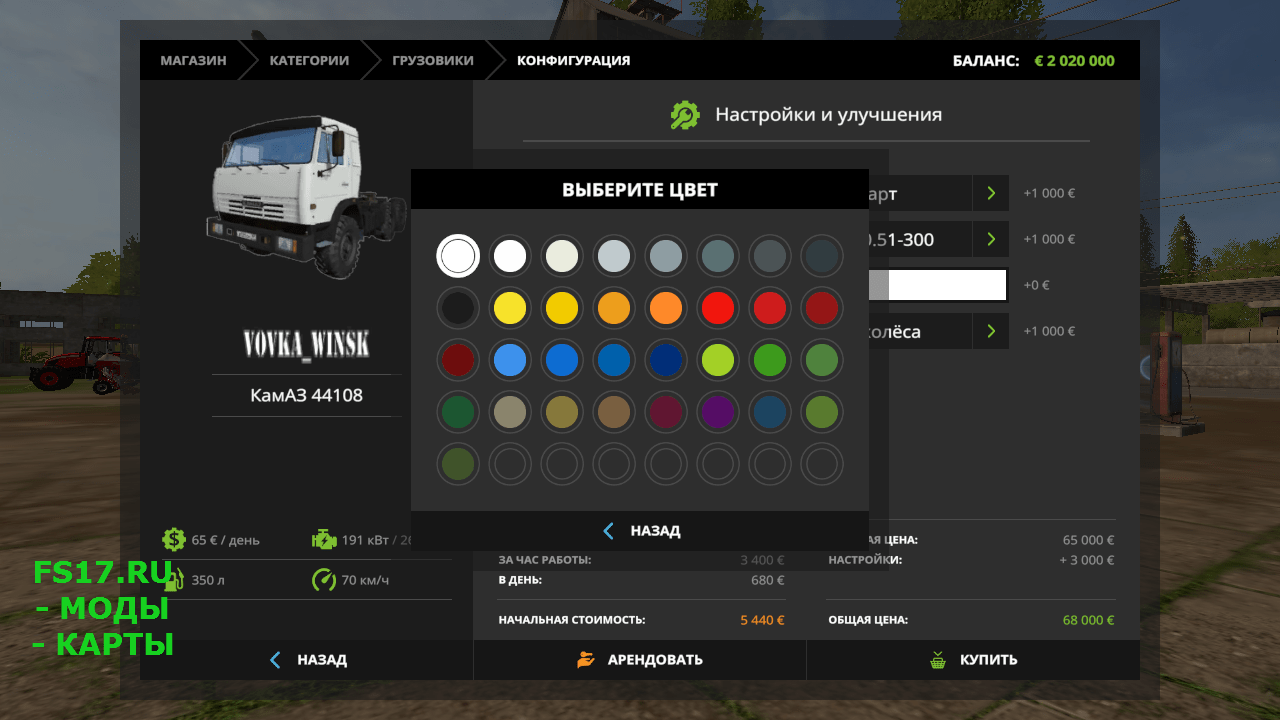Click the balance amount € 2 020 000
The width and height of the screenshot is (1280, 720).
1074,61
